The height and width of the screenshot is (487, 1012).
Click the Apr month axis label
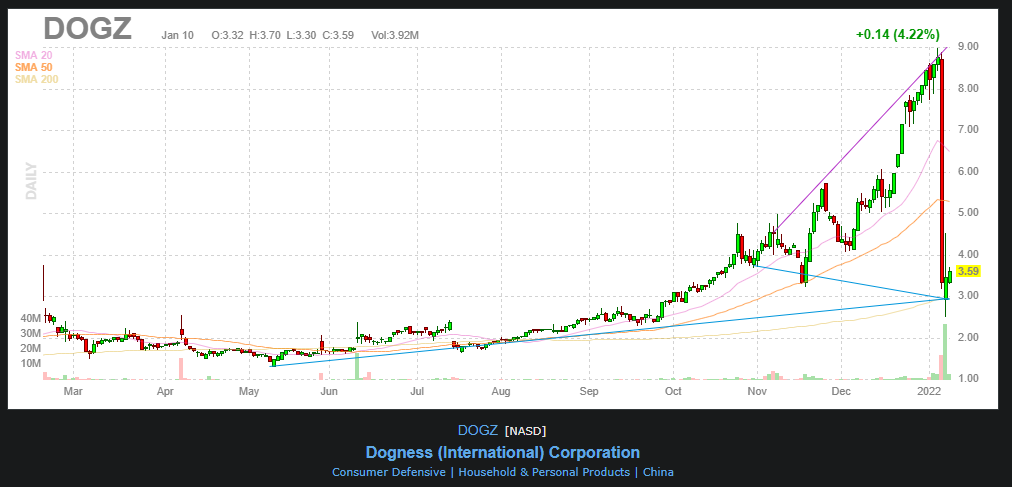coord(166,391)
